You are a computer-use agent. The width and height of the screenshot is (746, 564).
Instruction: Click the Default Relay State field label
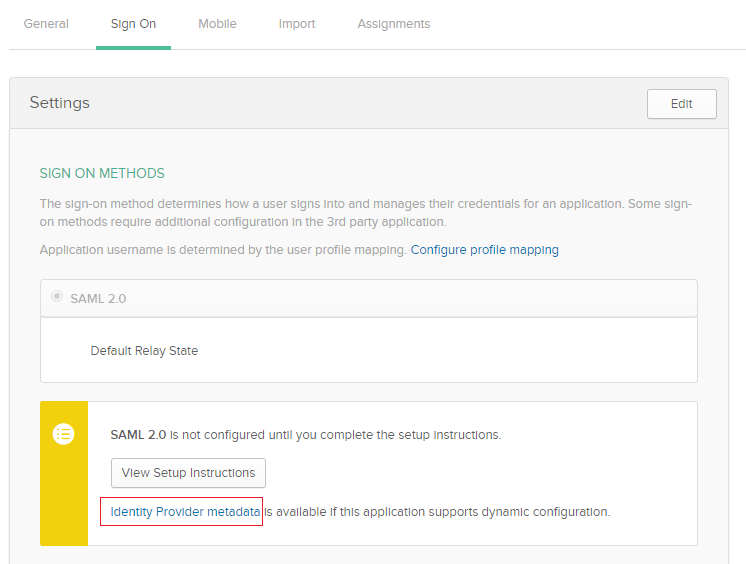coord(144,351)
